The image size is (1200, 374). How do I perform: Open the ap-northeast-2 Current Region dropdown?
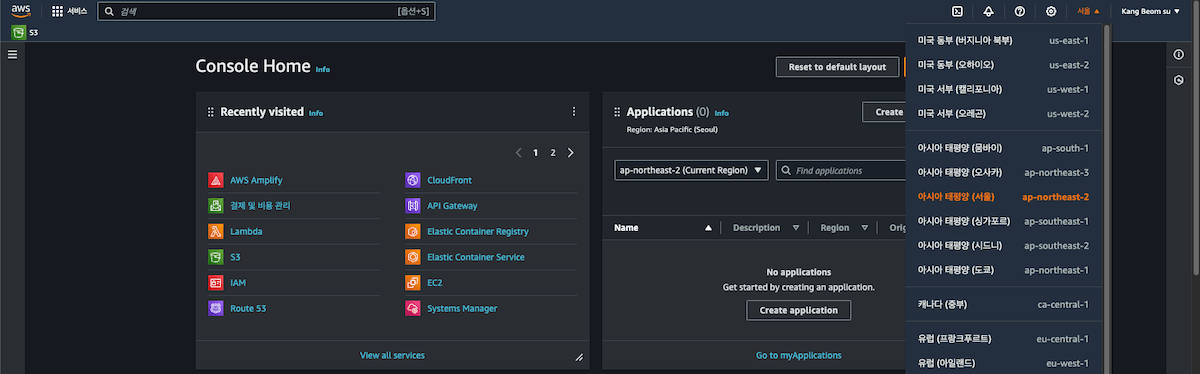tap(691, 170)
